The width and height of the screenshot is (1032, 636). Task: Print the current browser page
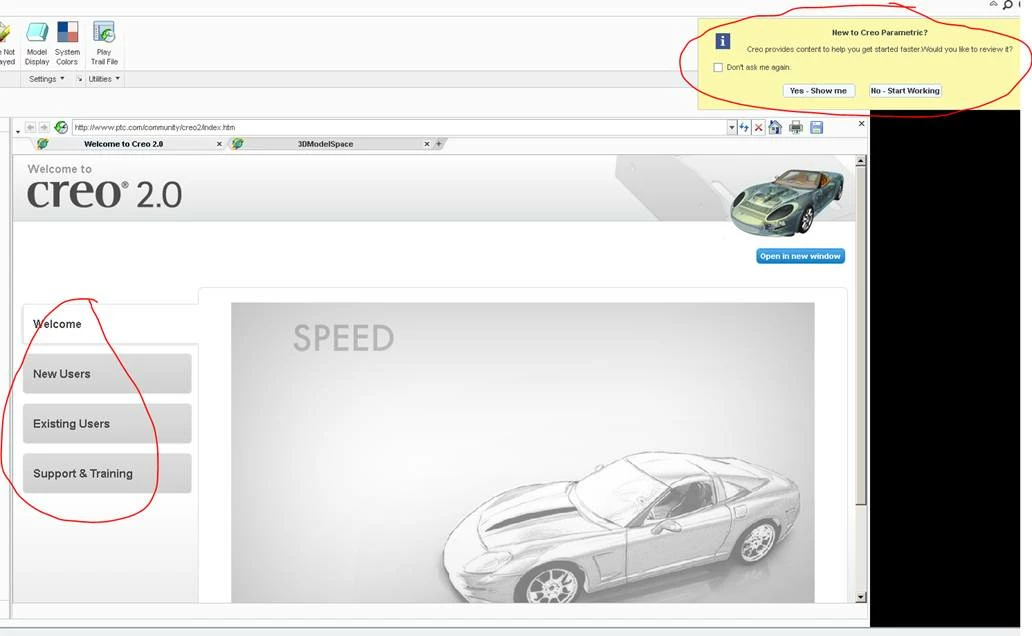[x=796, y=127]
